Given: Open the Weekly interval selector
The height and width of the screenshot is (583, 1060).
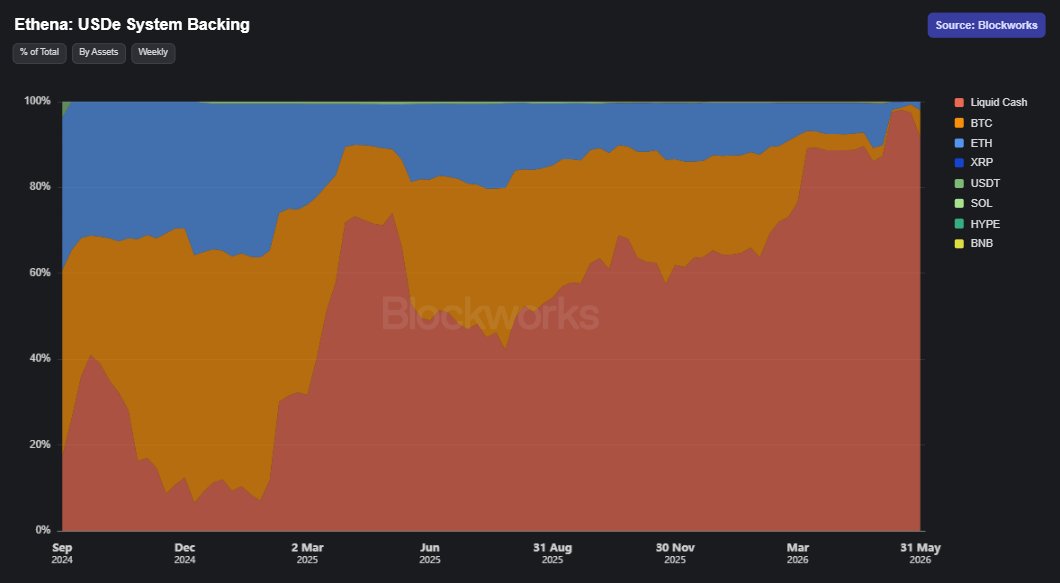Looking at the screenshot, I should 153,53.
